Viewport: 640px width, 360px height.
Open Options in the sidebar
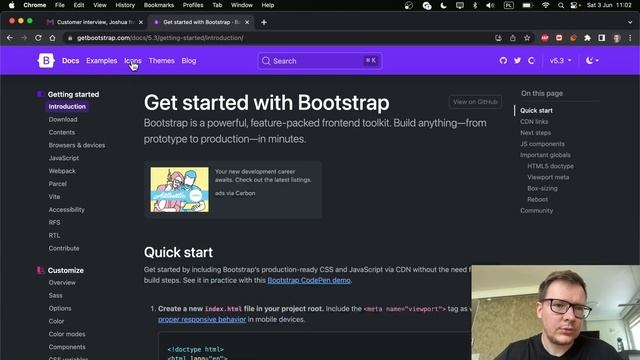point(60,308)
